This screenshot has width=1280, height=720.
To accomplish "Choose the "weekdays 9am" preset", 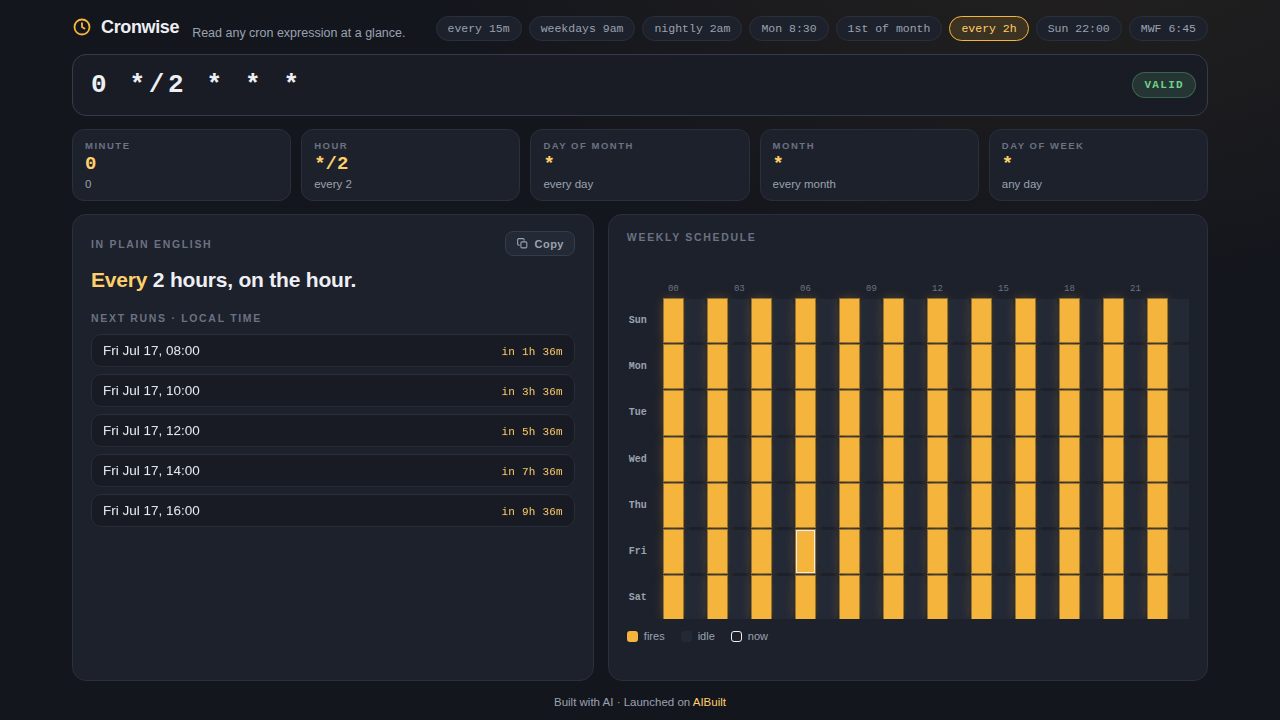I will [x=582, y=28].
